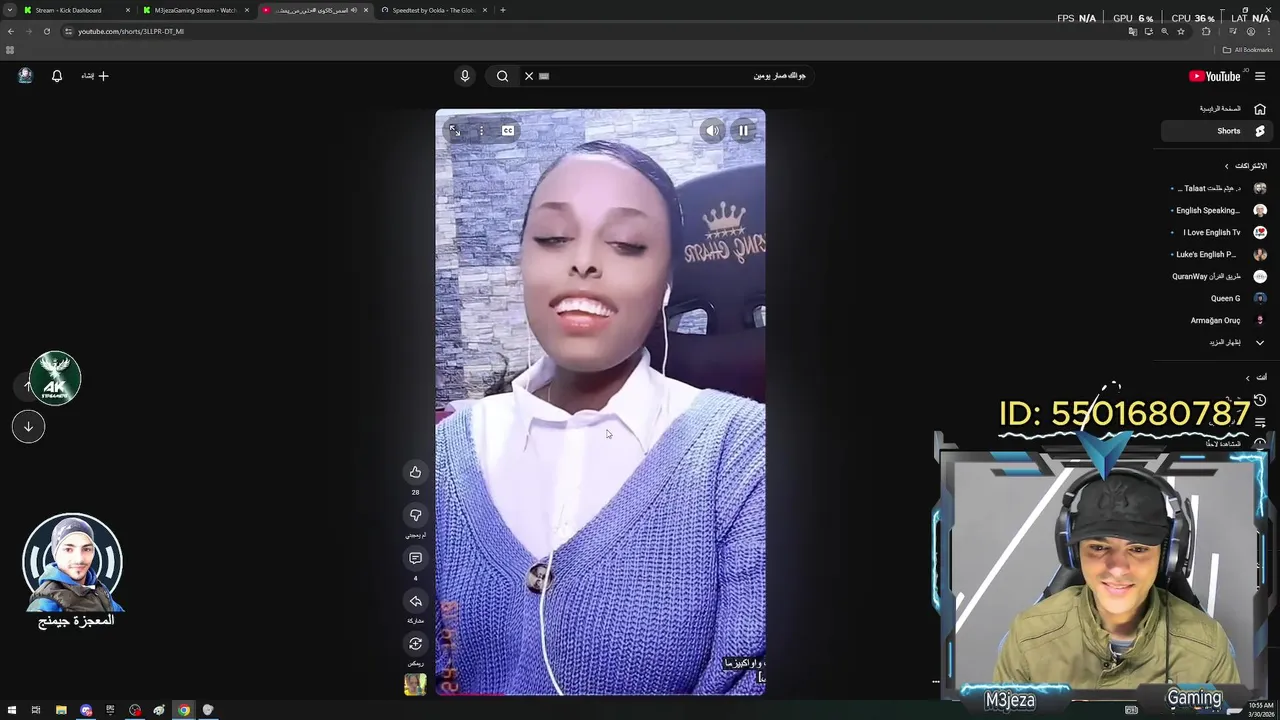Pause the Shorts video
The height and width of the screenshot is (720, 1280).
[743, 131]
